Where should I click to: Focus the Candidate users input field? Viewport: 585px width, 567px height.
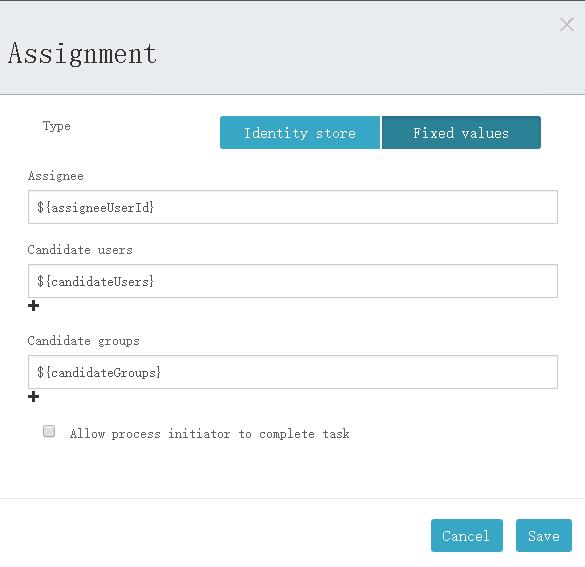click(x=293, y=281)
